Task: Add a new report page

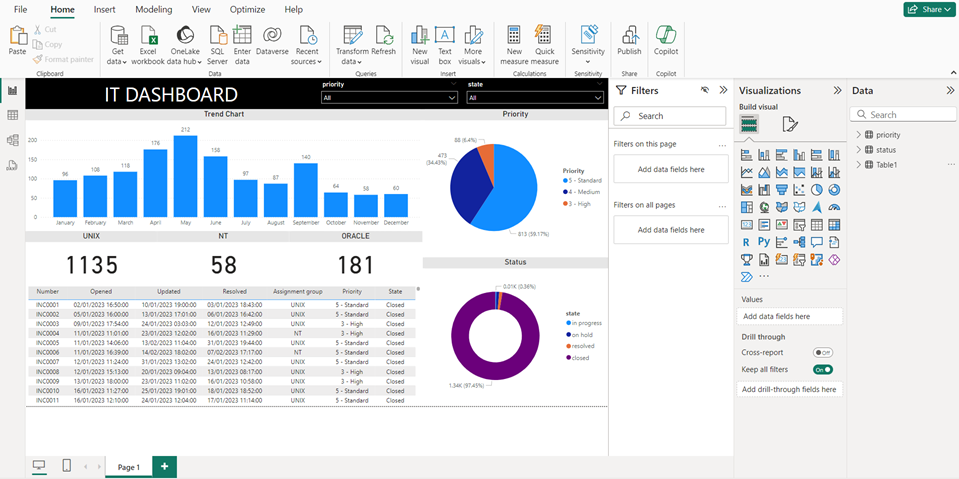Action: [163, 466]
